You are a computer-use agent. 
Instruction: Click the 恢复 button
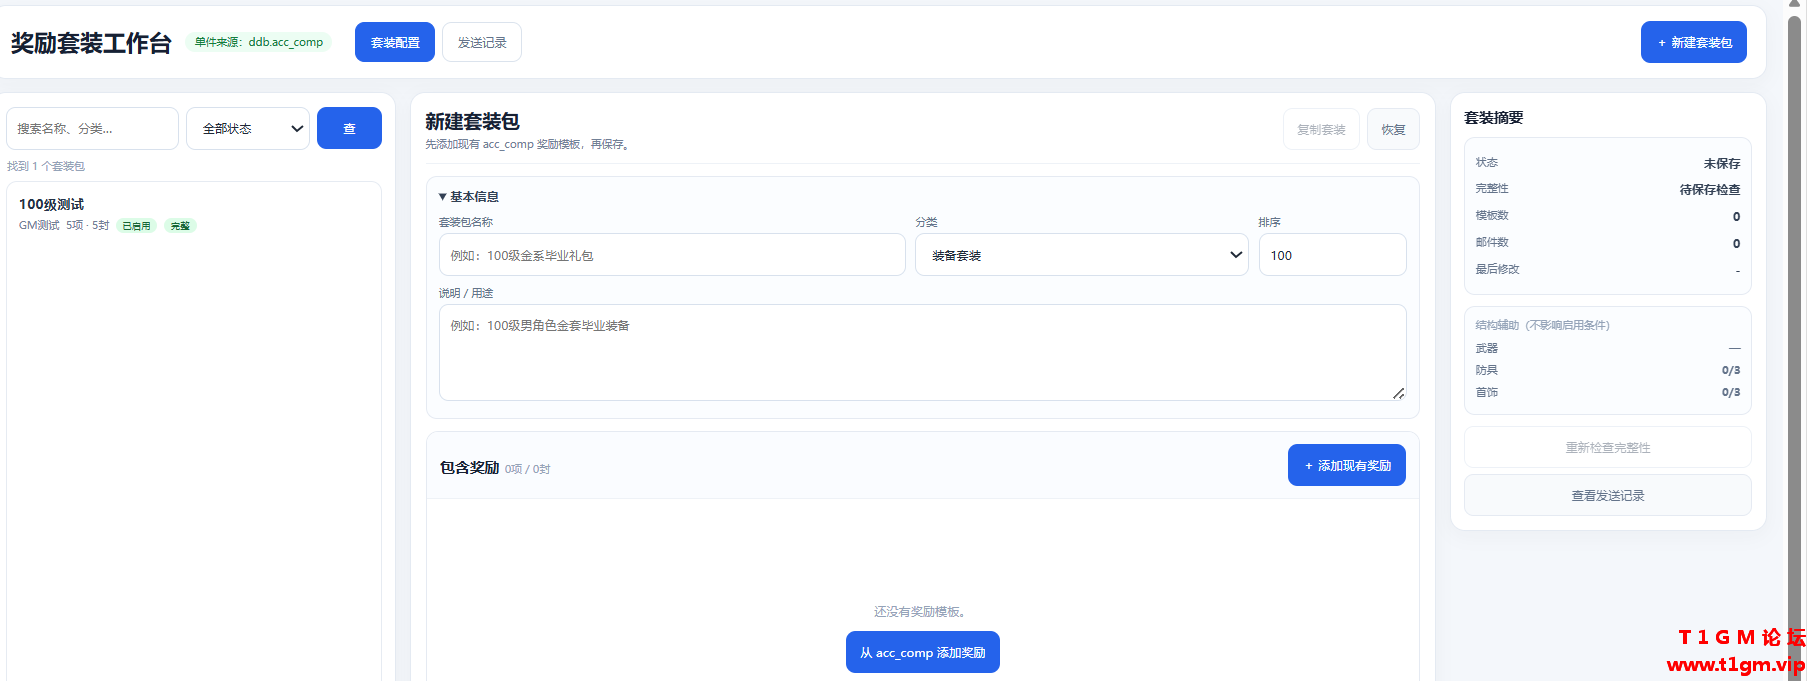(x=1393, y=129)
